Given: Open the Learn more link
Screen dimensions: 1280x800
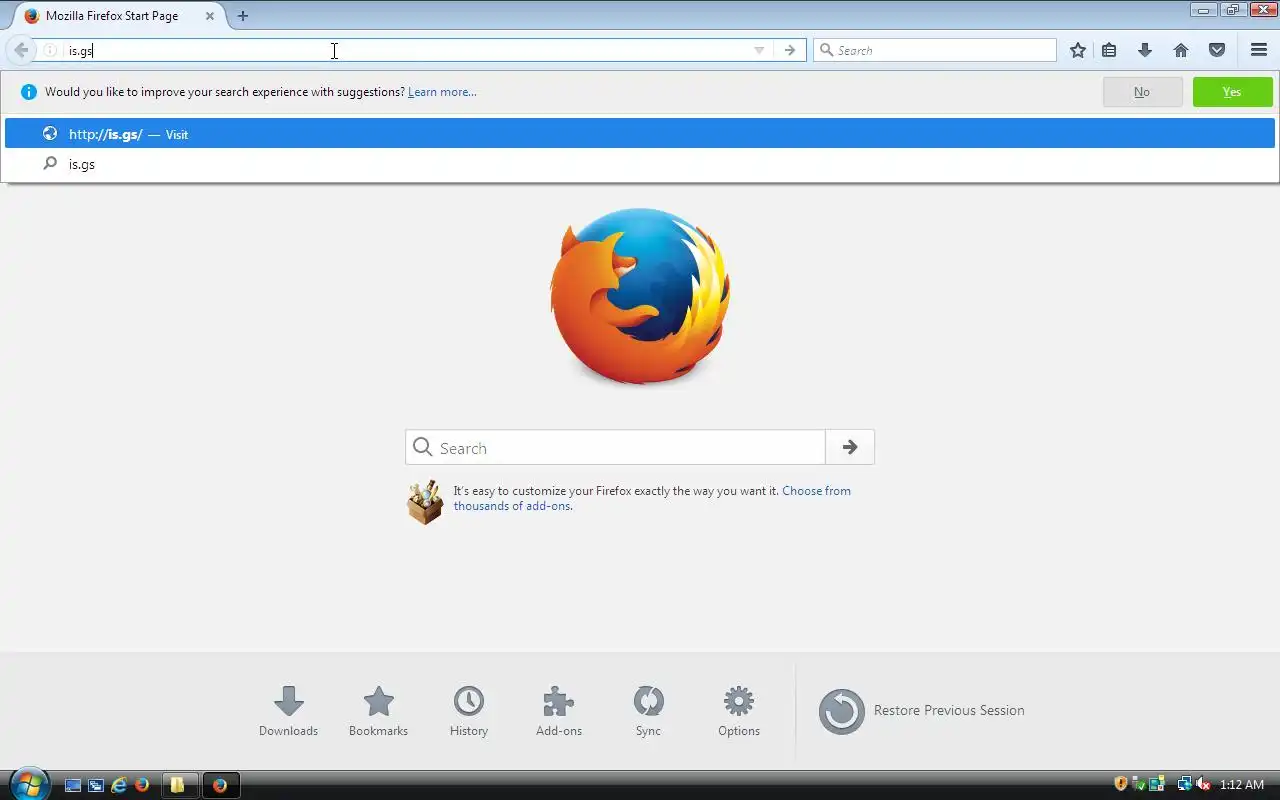Looking at the screenshot, I should 442,92.
